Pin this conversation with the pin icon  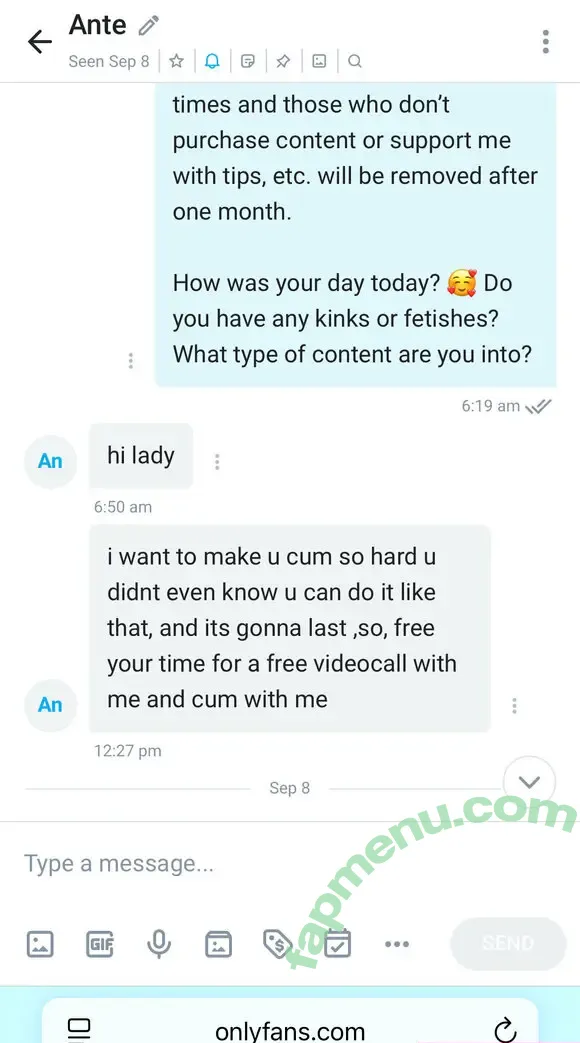283,61
